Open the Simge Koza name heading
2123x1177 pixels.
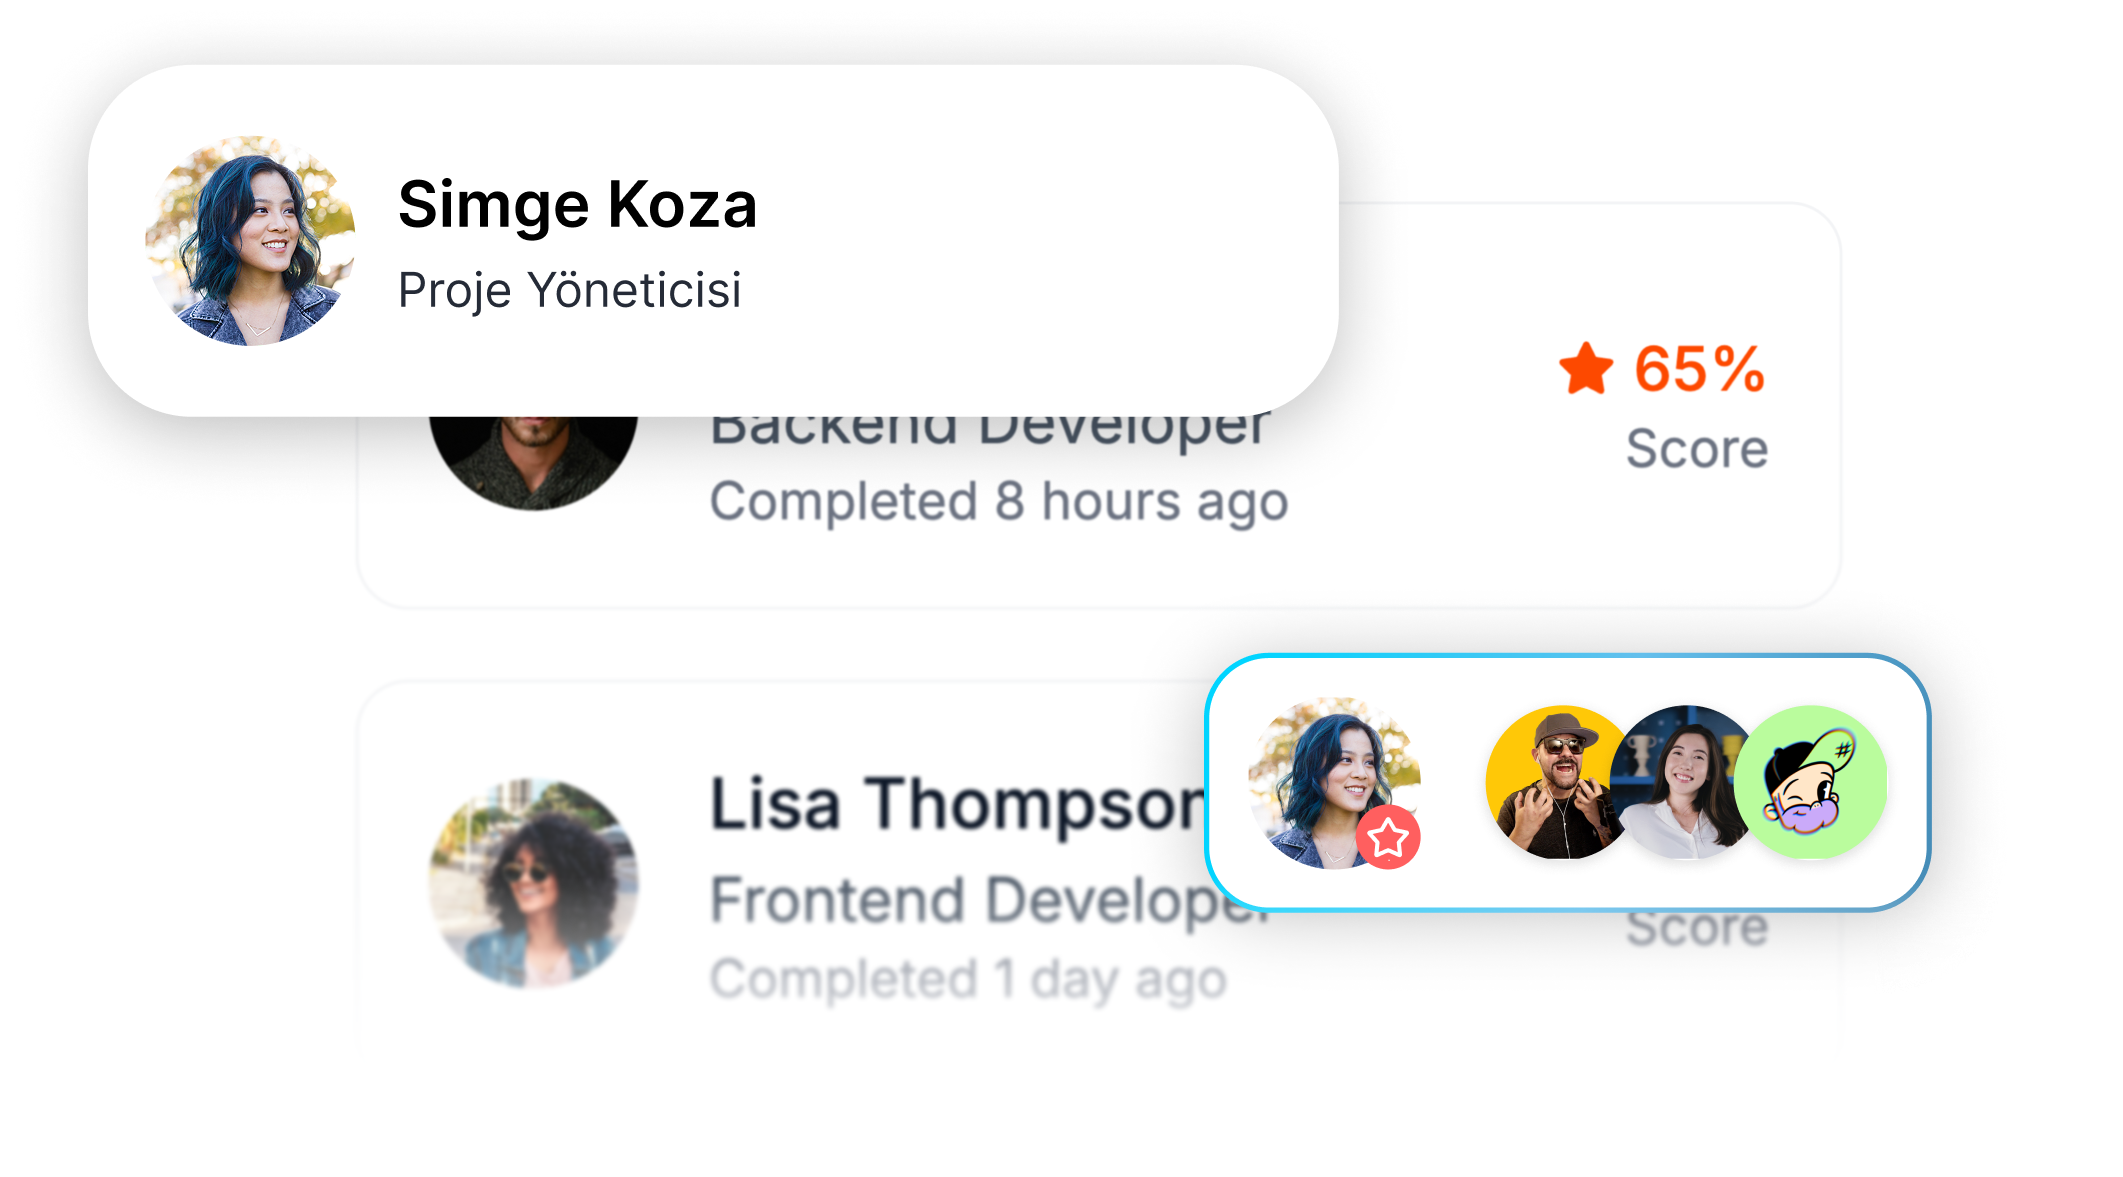click(577, 205)
